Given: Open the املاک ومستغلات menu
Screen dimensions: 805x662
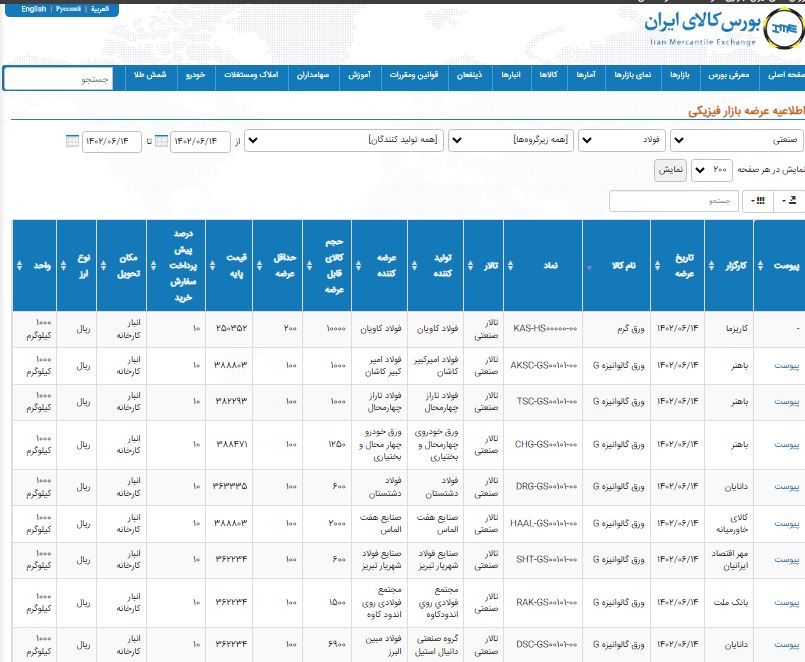Looking at the screenshot, I should pos(251,75).
